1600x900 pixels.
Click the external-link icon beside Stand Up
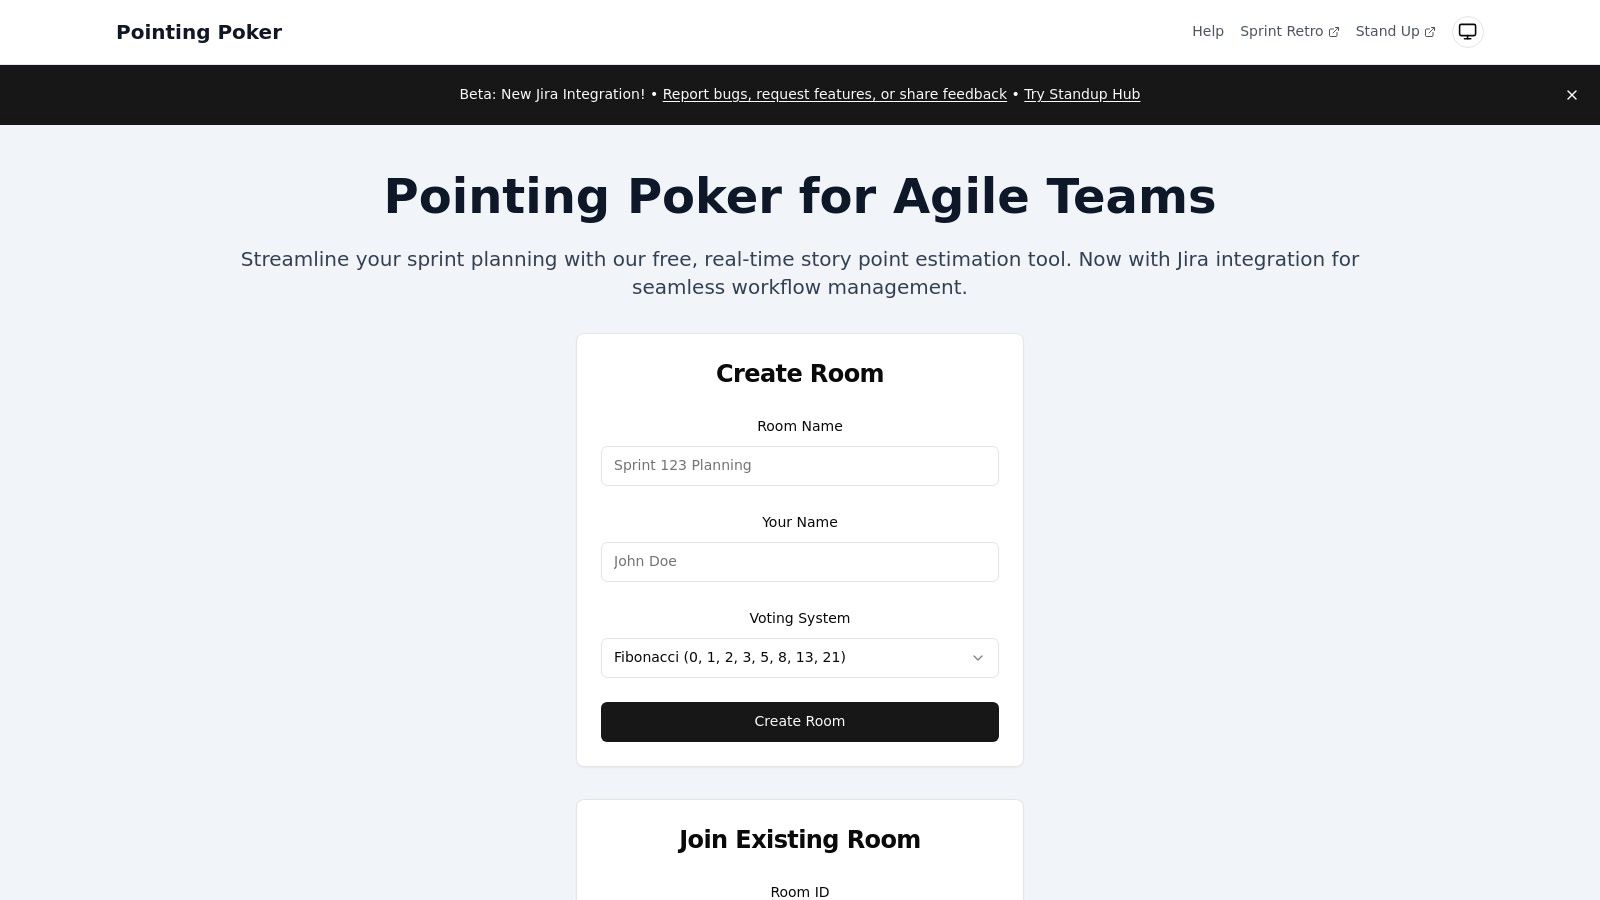[1429, 32]
